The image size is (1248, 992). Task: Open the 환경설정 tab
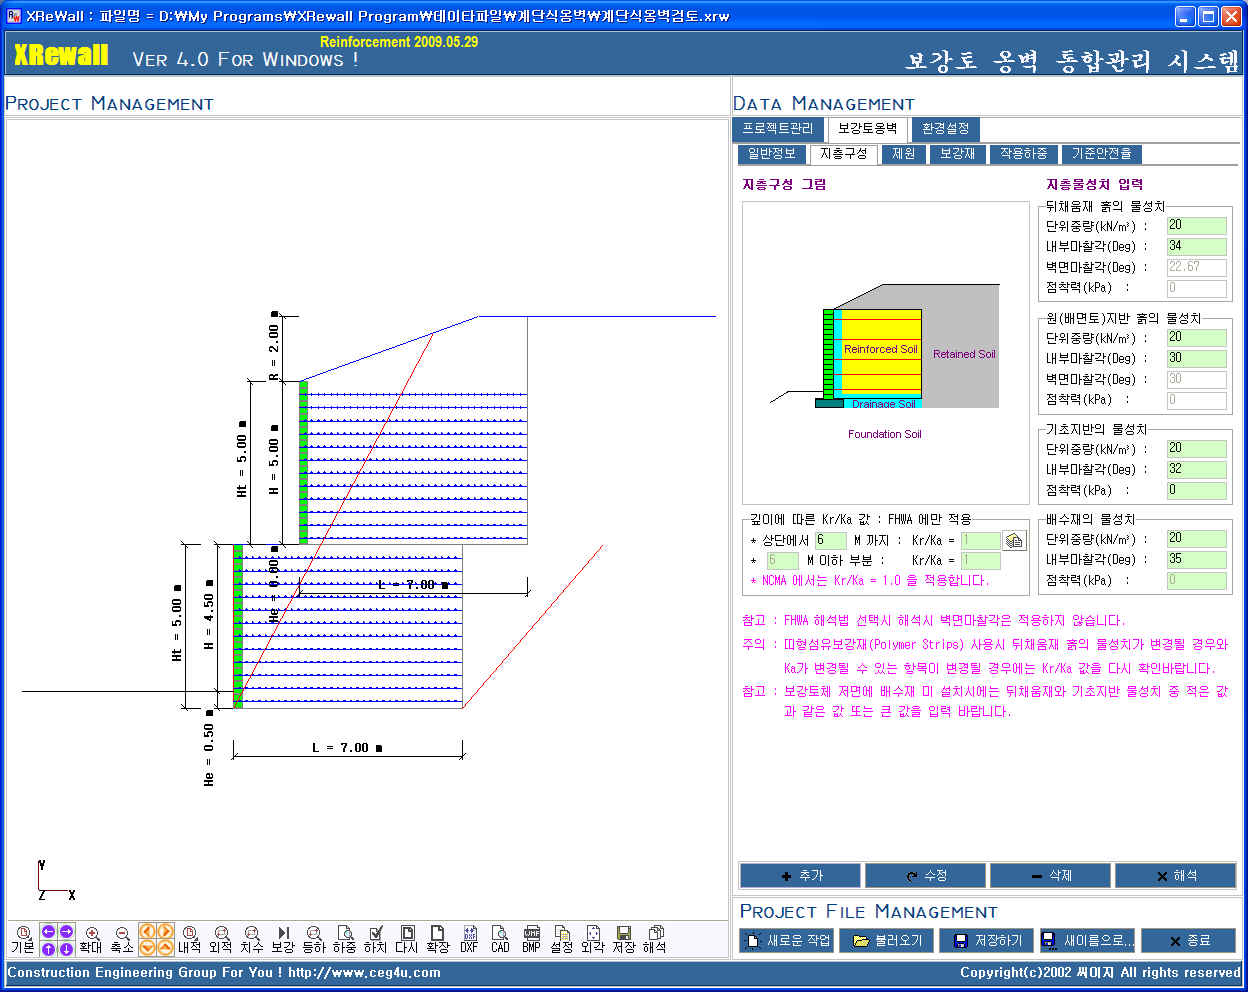945,129
